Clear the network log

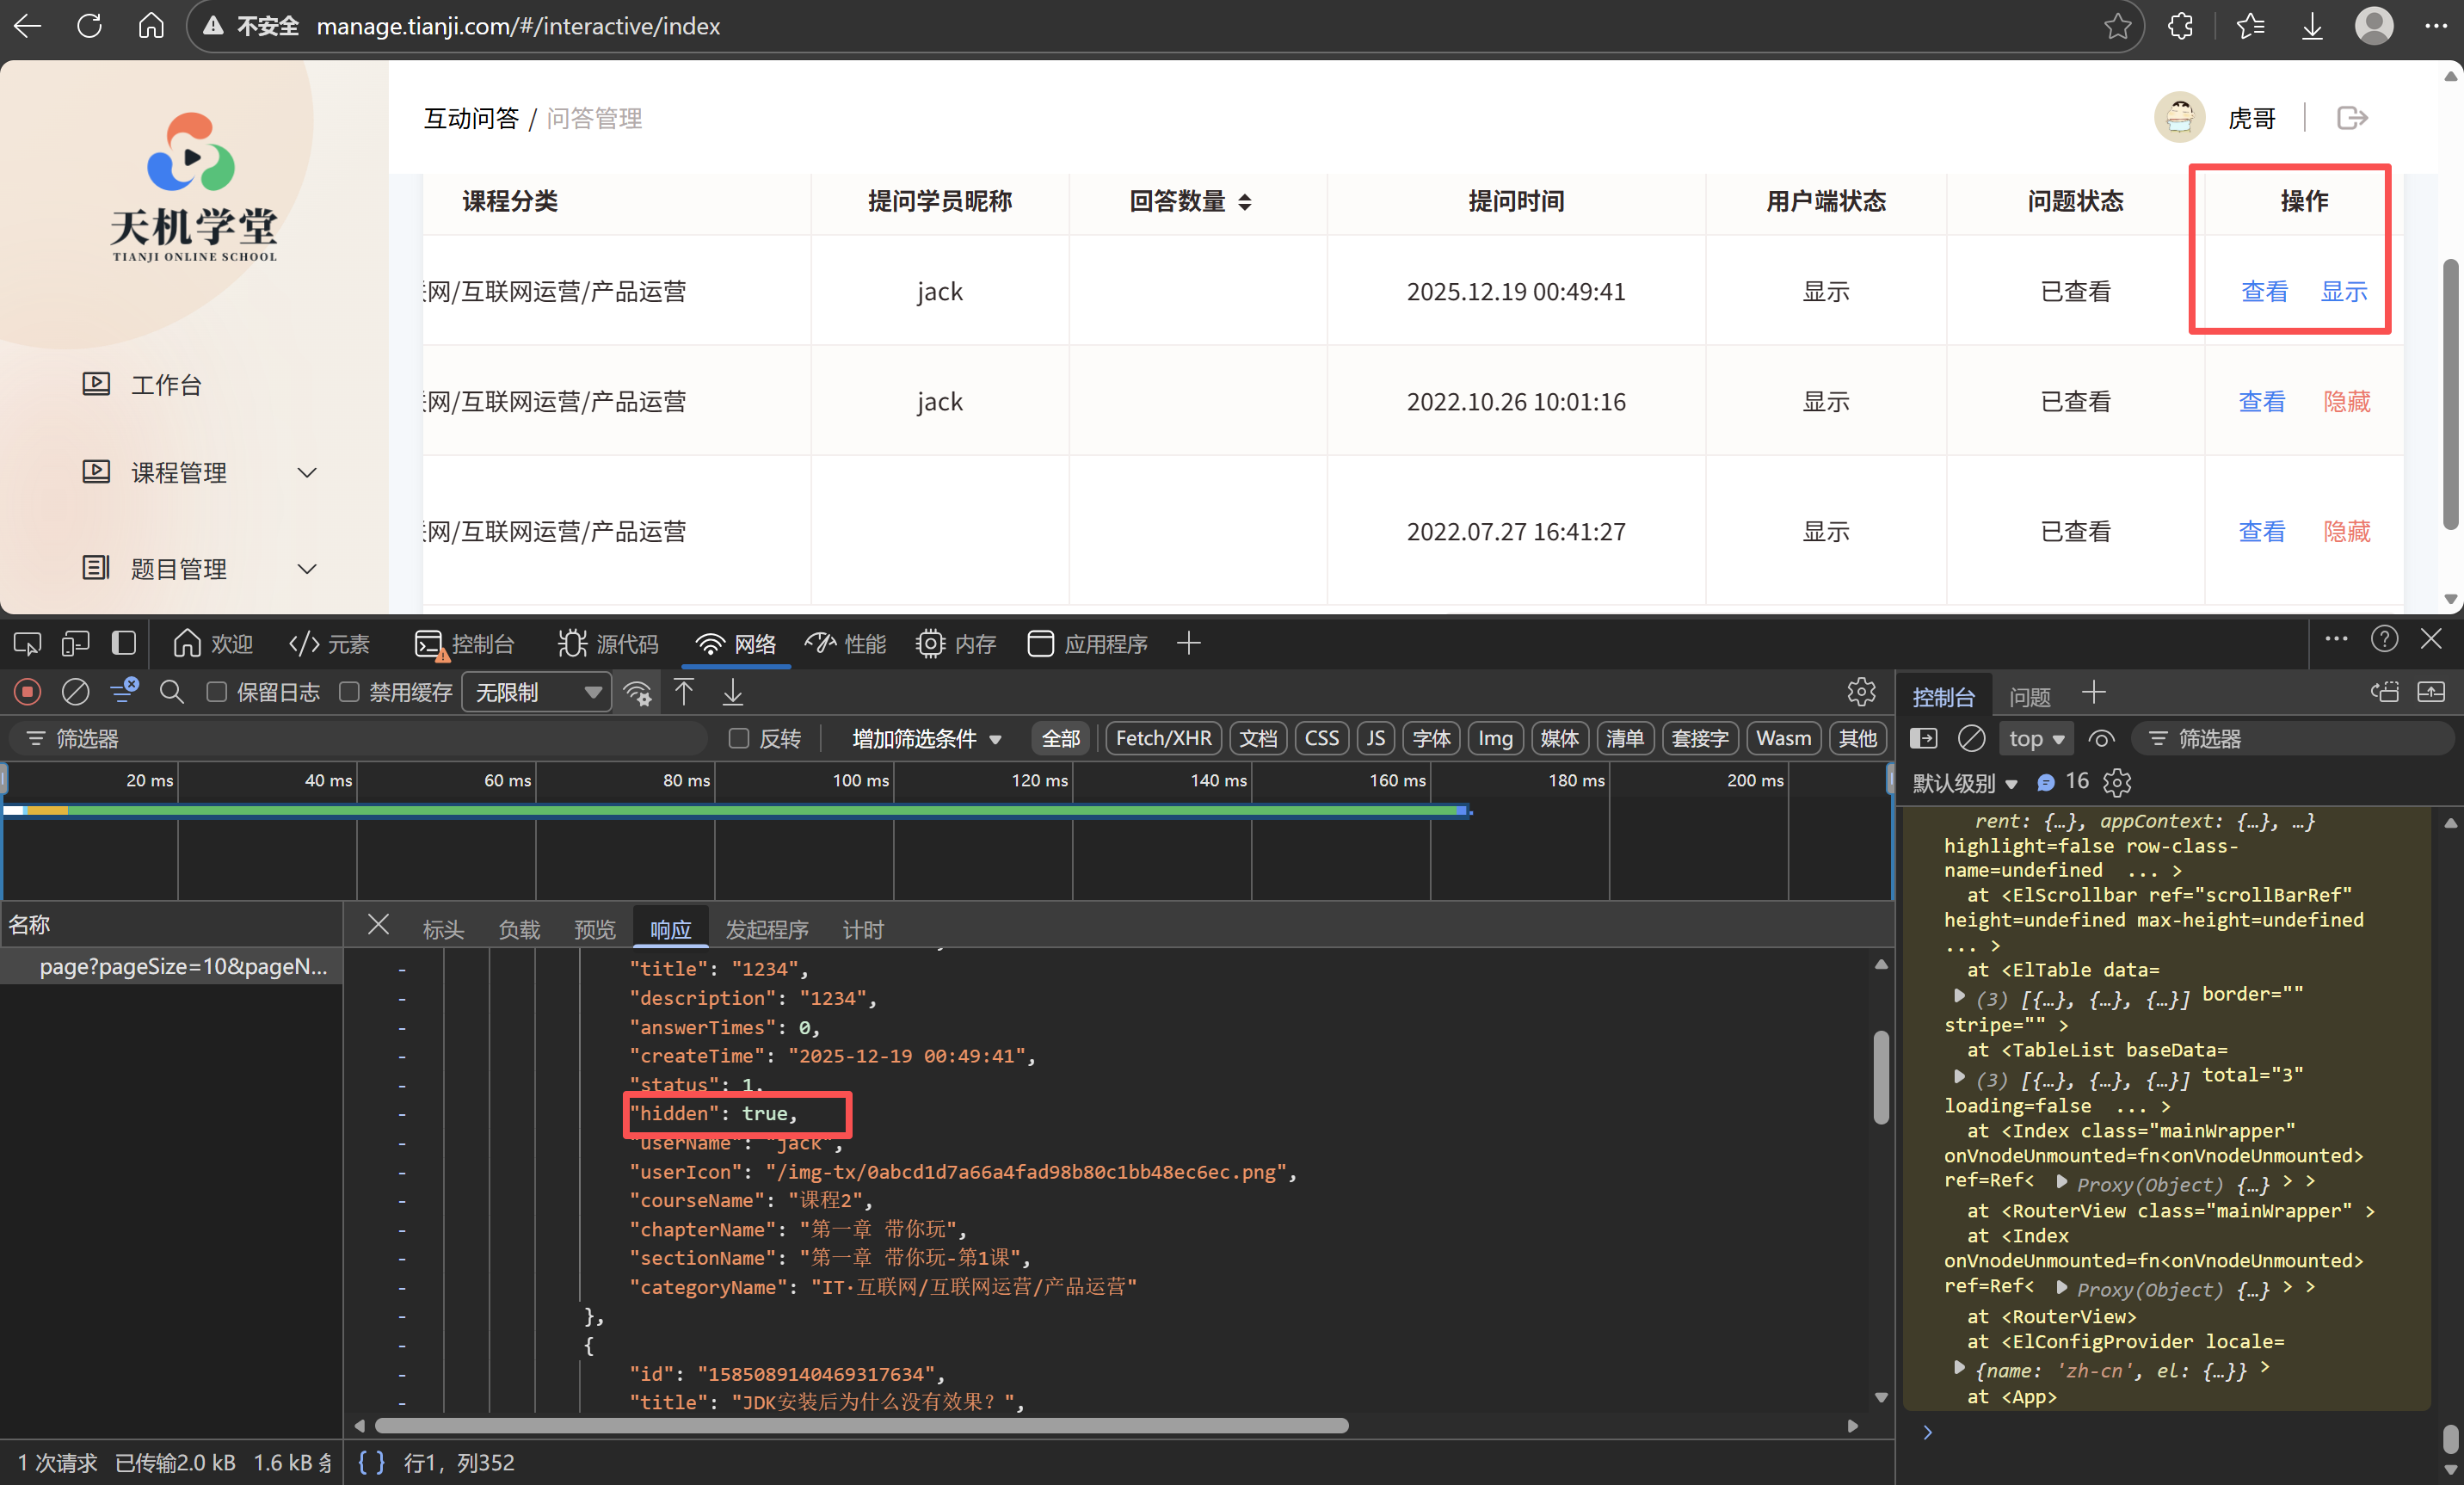pyautogui.click(x=75, y=692)
